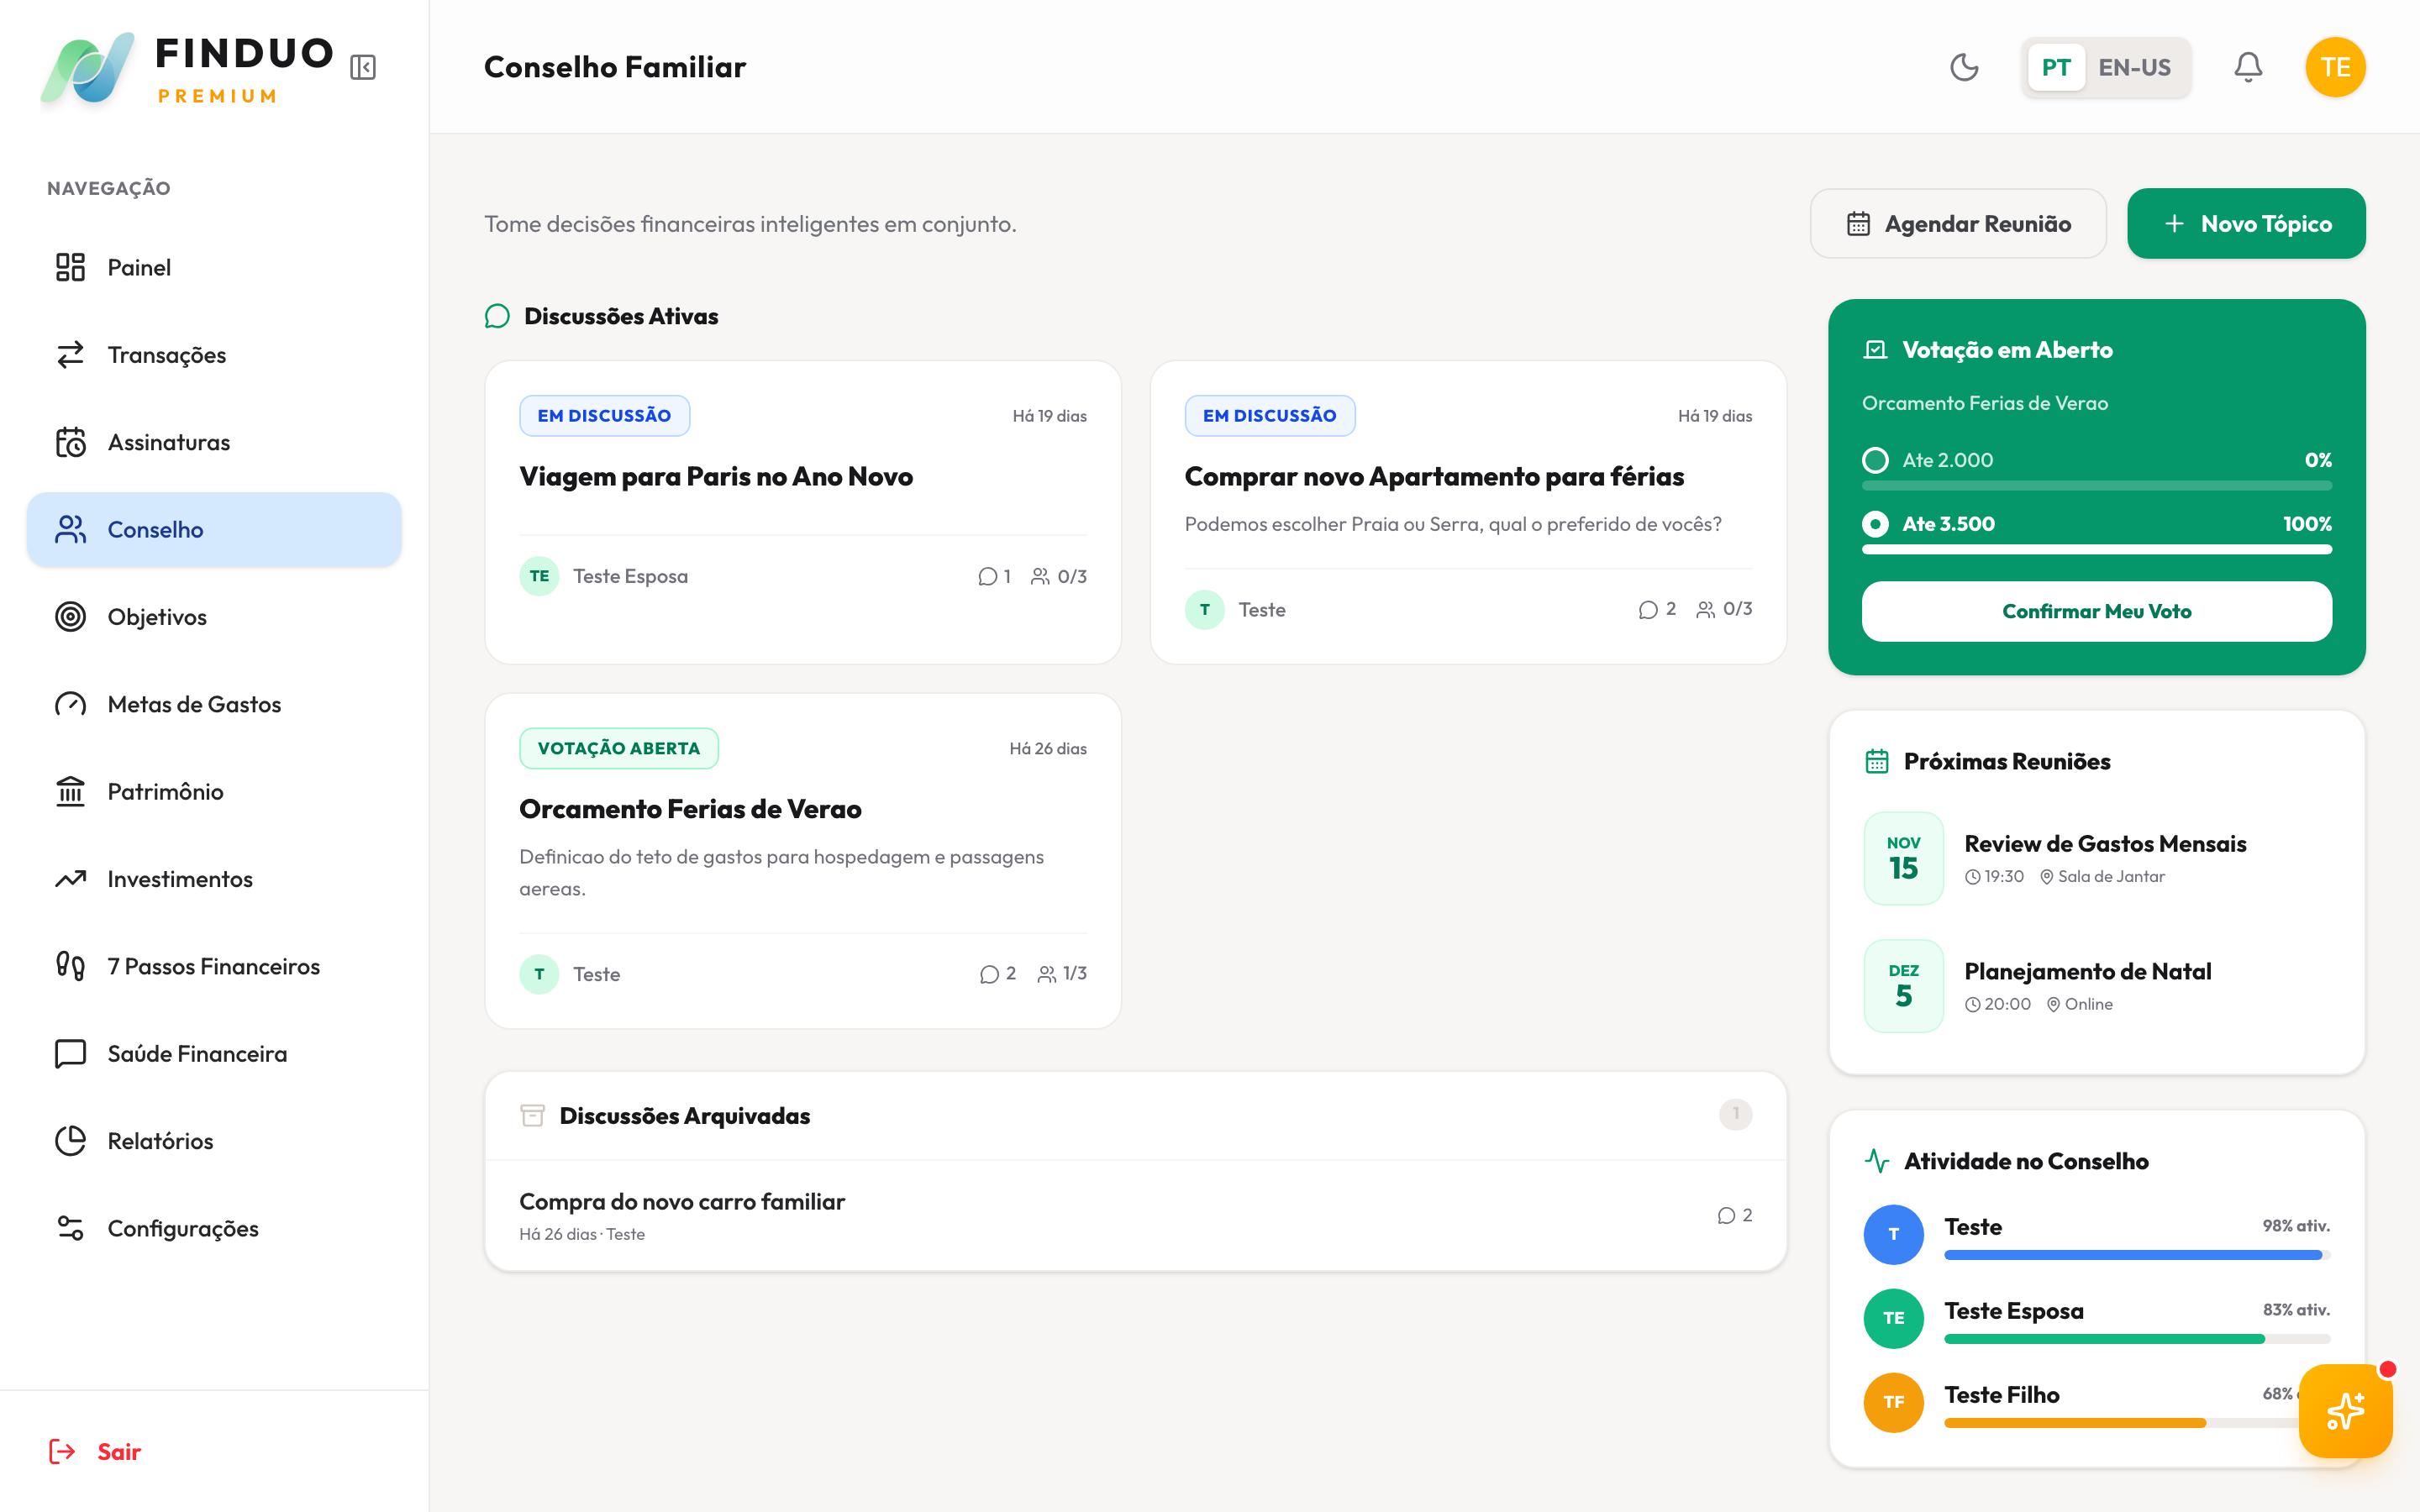This screenshot has width=2420, height=1512.
Task: Open notifications bell
Action: tap(2248, 67)
